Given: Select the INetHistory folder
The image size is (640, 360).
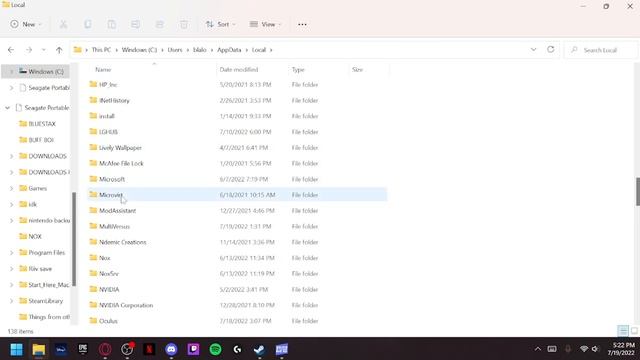Looking at the screenshot, I should [x=238, y=100].
